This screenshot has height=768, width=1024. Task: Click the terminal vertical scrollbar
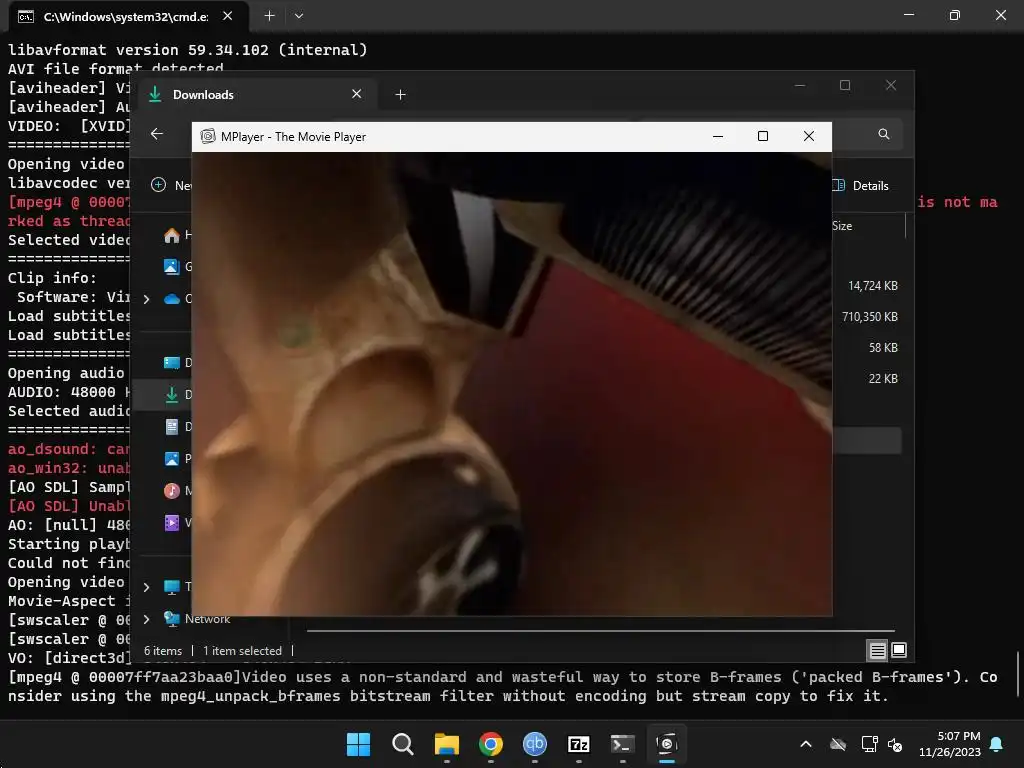(x=1019, y=675)
